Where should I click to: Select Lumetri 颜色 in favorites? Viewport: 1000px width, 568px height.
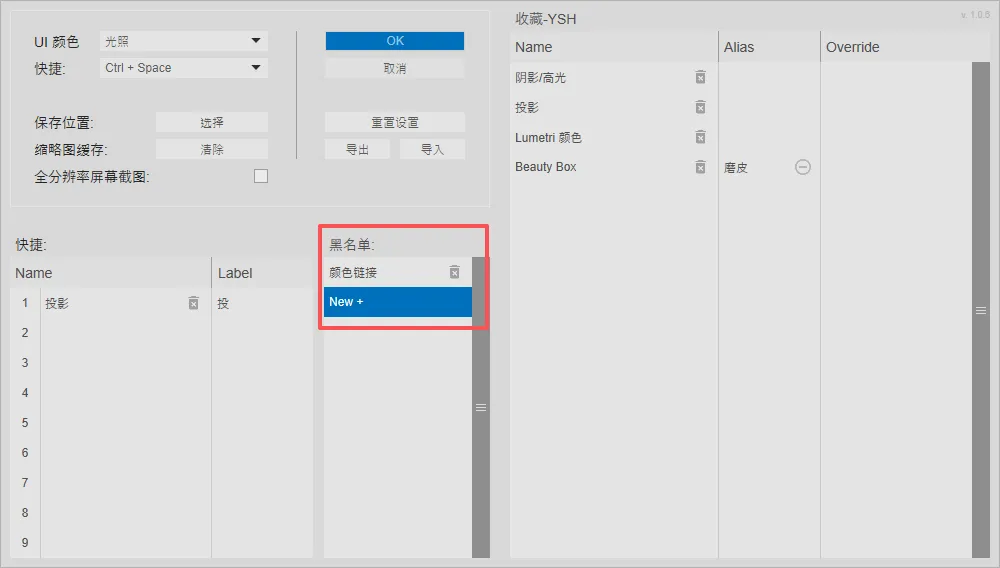click(x=548, y=138)
